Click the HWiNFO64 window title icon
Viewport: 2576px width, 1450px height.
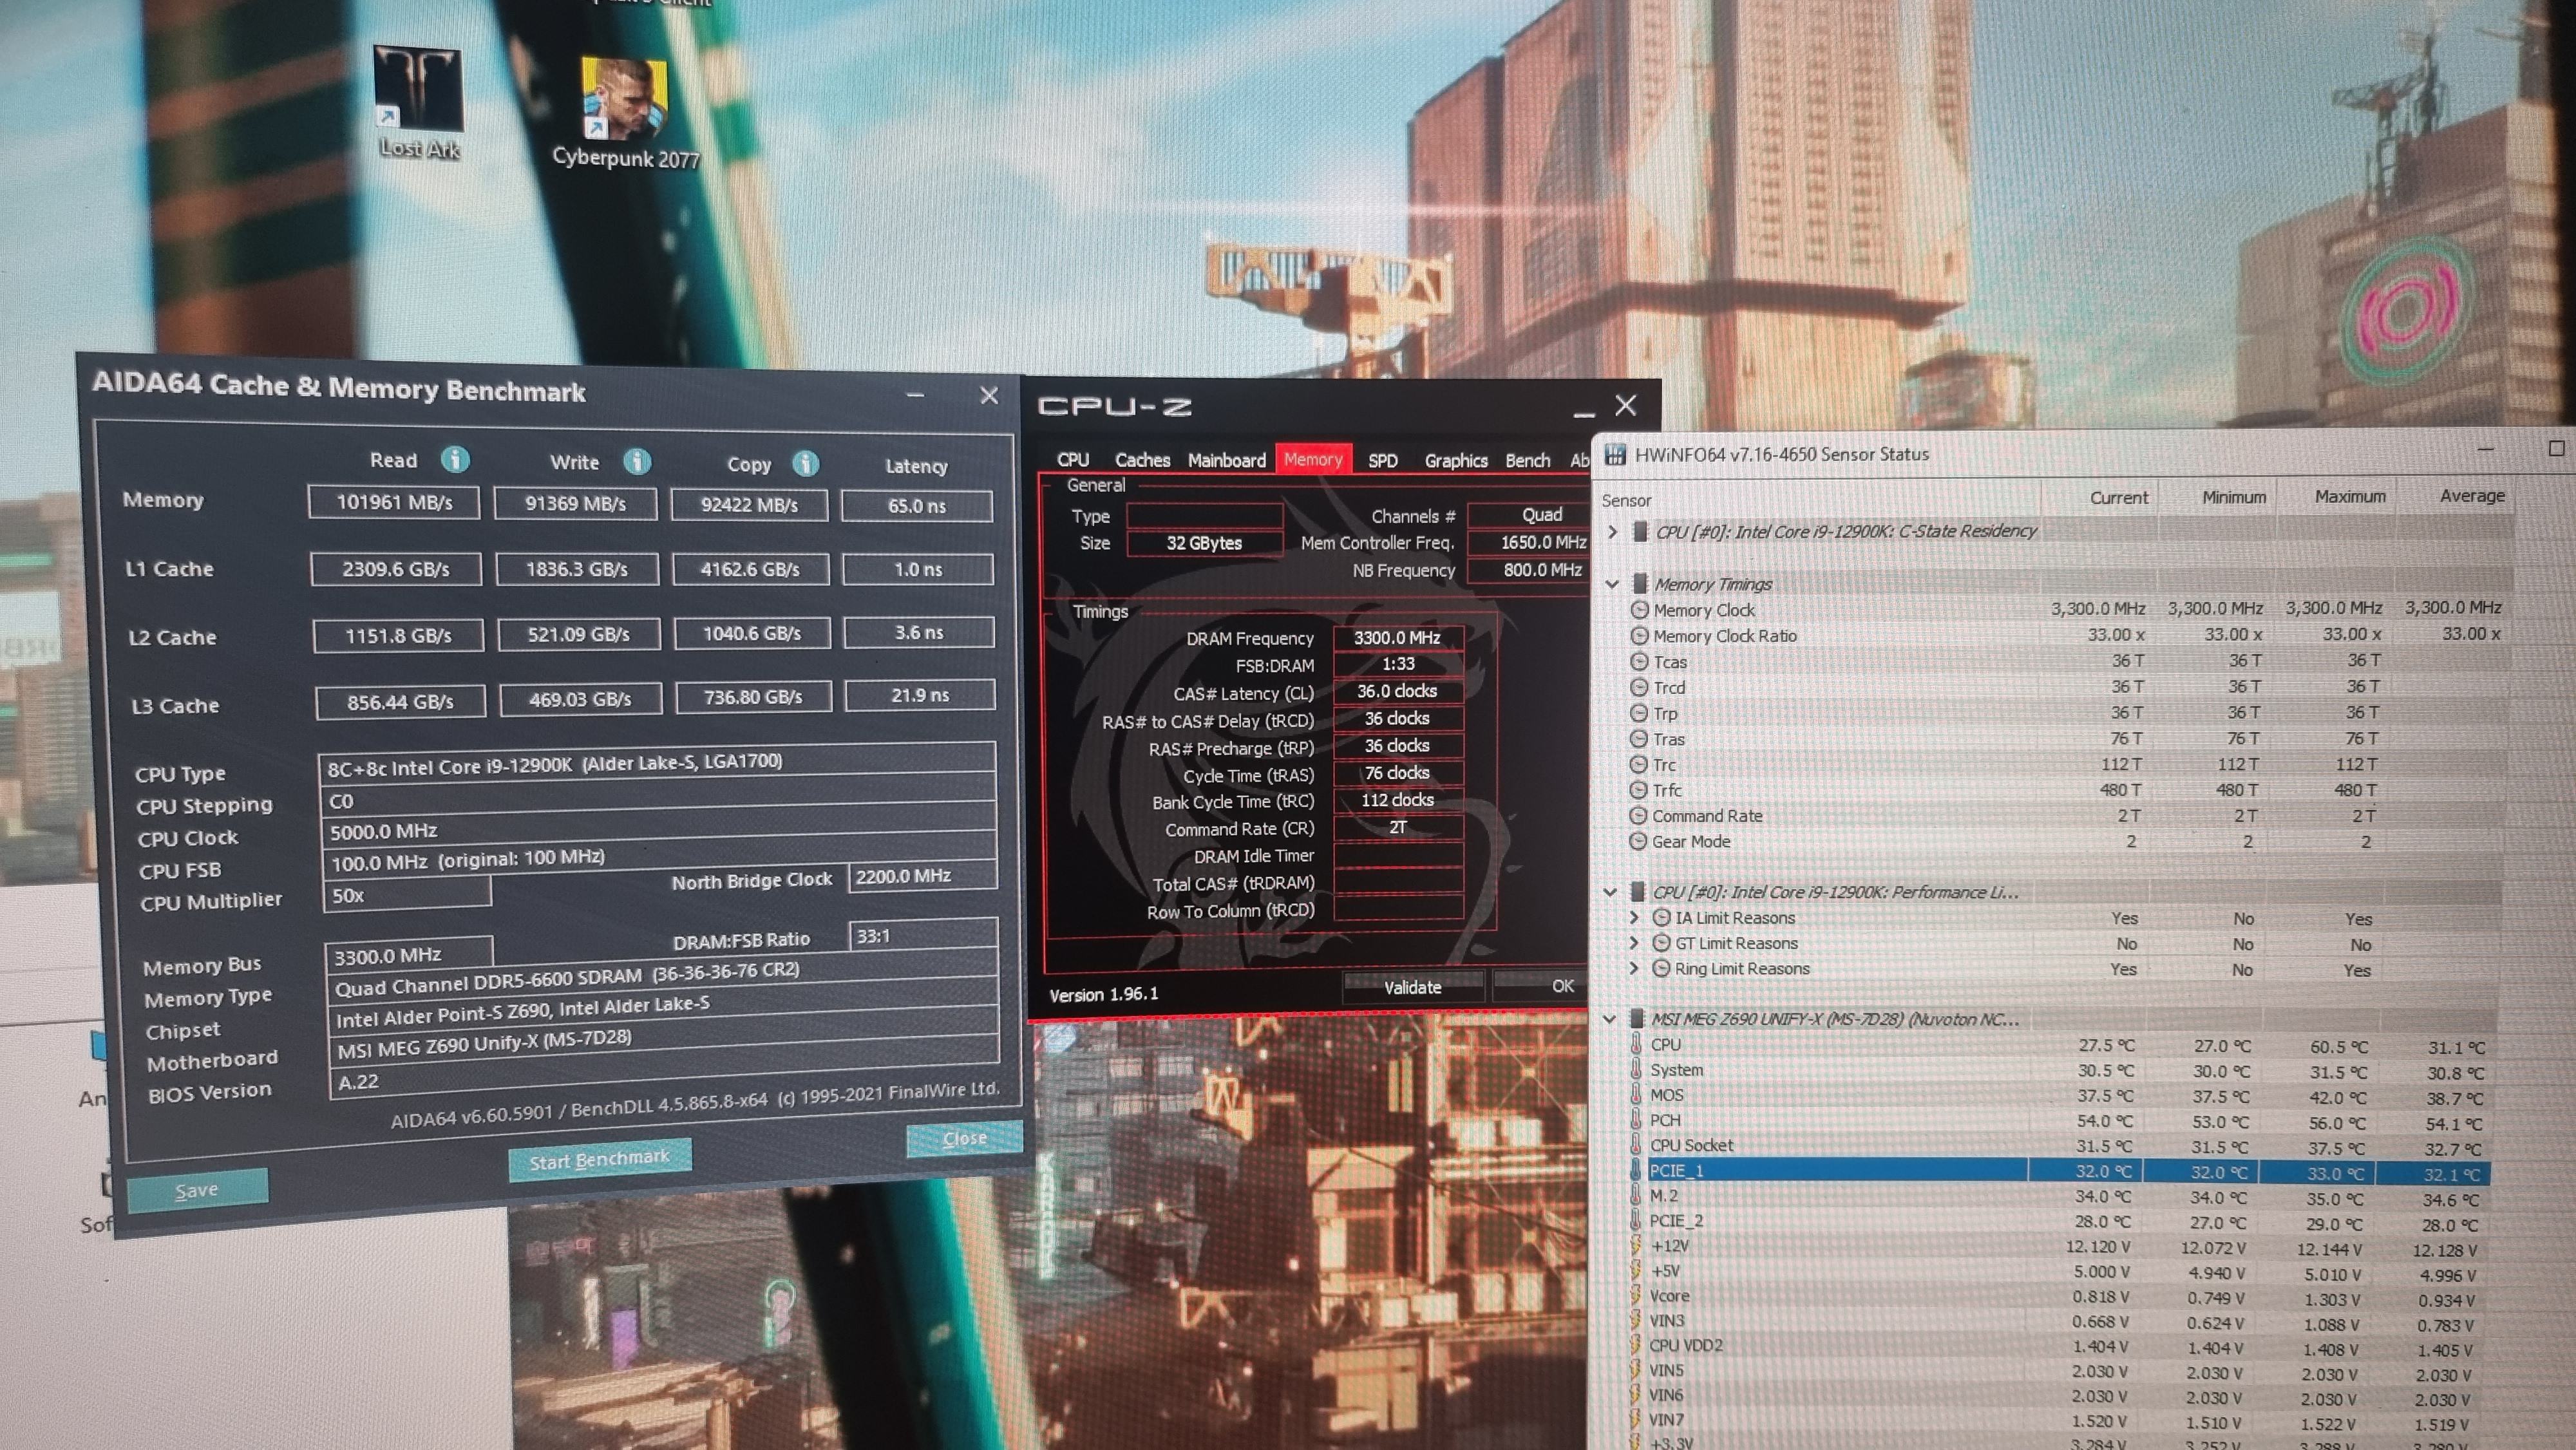pyautogui.click(x=1615, y=454)
